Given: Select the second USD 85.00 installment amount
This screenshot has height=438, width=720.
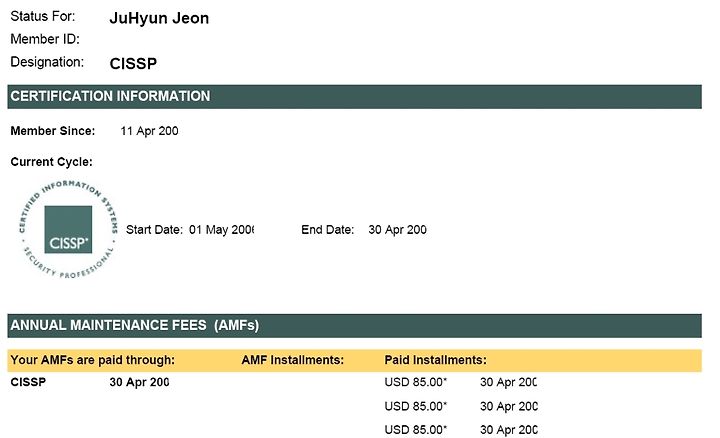Looking at the screenshot, I should click(416, 406).
